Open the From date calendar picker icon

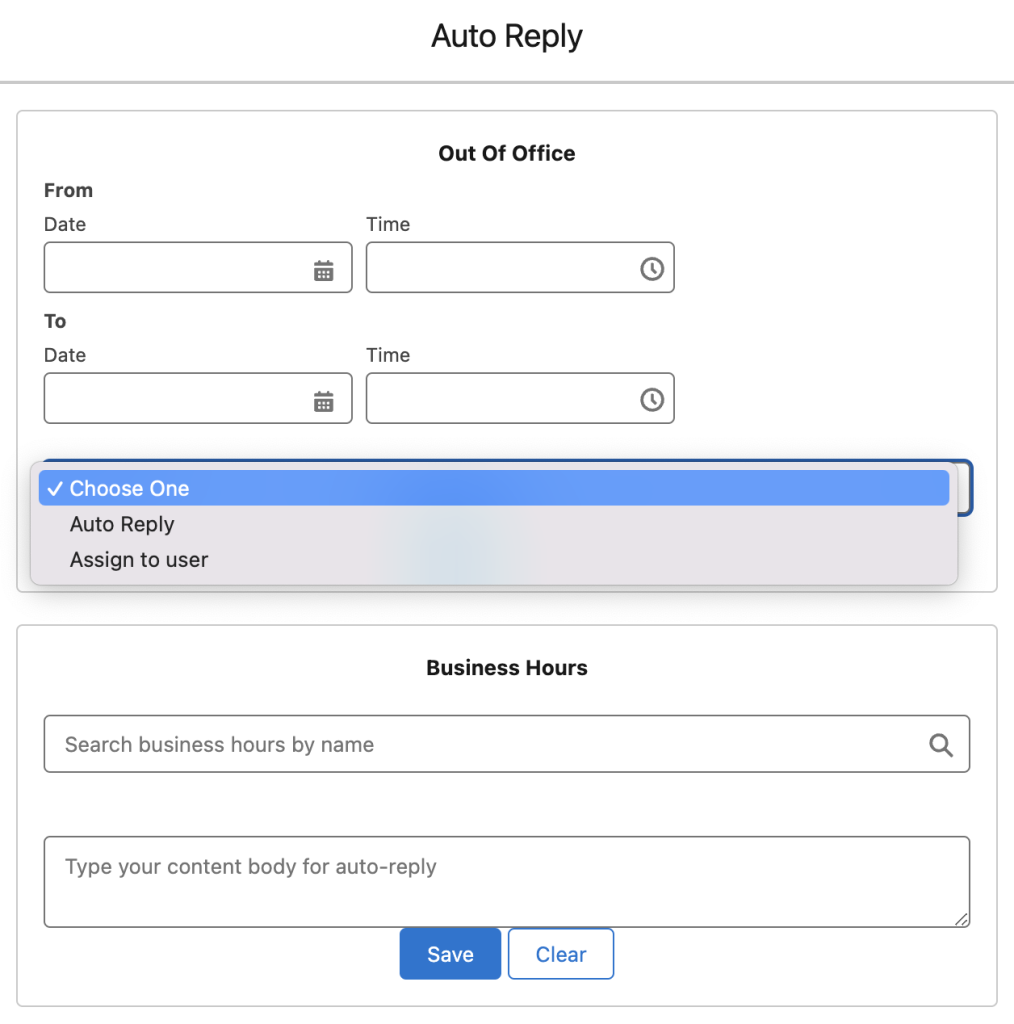point(324,270)
